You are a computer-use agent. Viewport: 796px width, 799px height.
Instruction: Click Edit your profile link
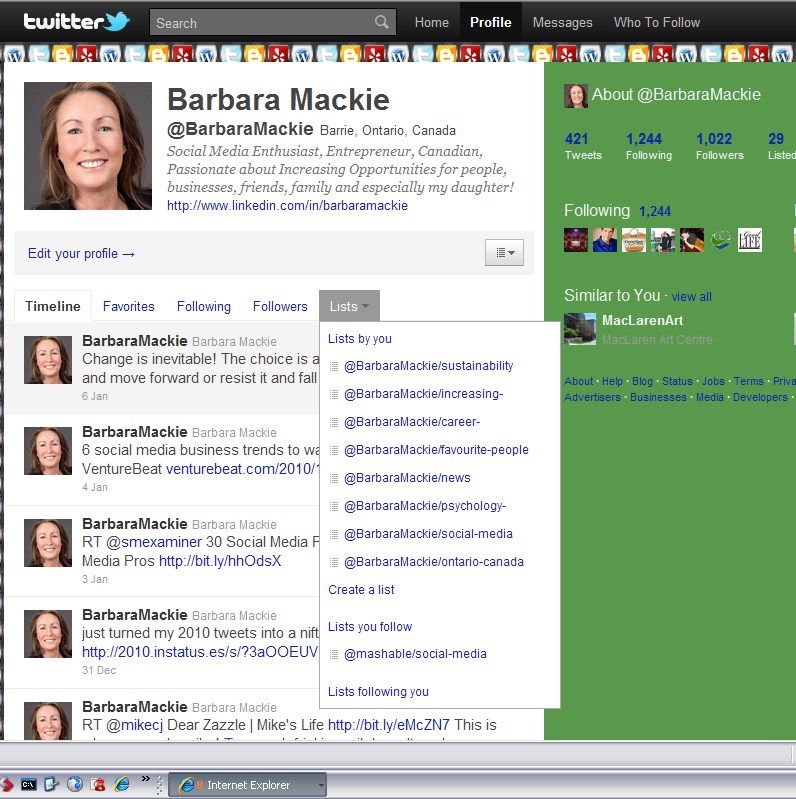[x=81, y=253]
